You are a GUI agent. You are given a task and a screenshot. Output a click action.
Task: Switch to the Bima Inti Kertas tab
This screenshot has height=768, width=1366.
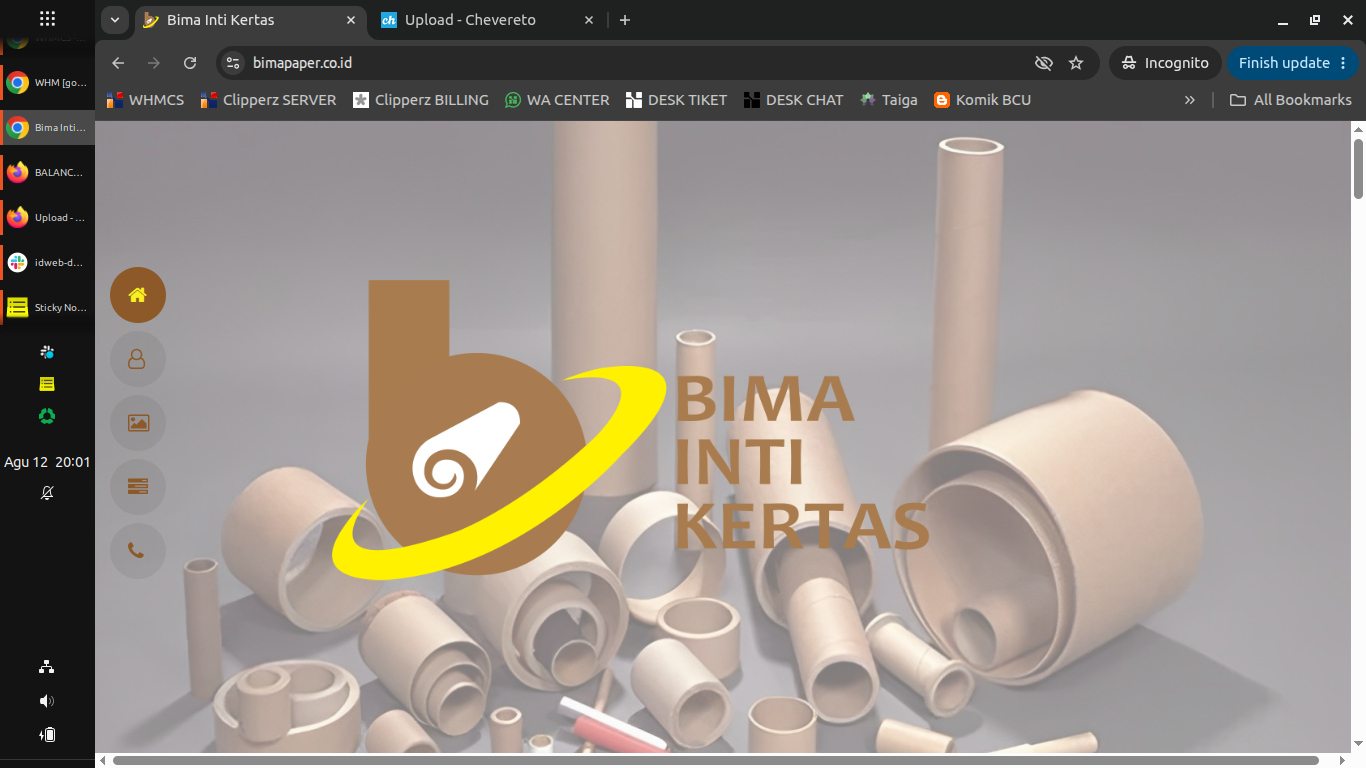tap(248, 20)
